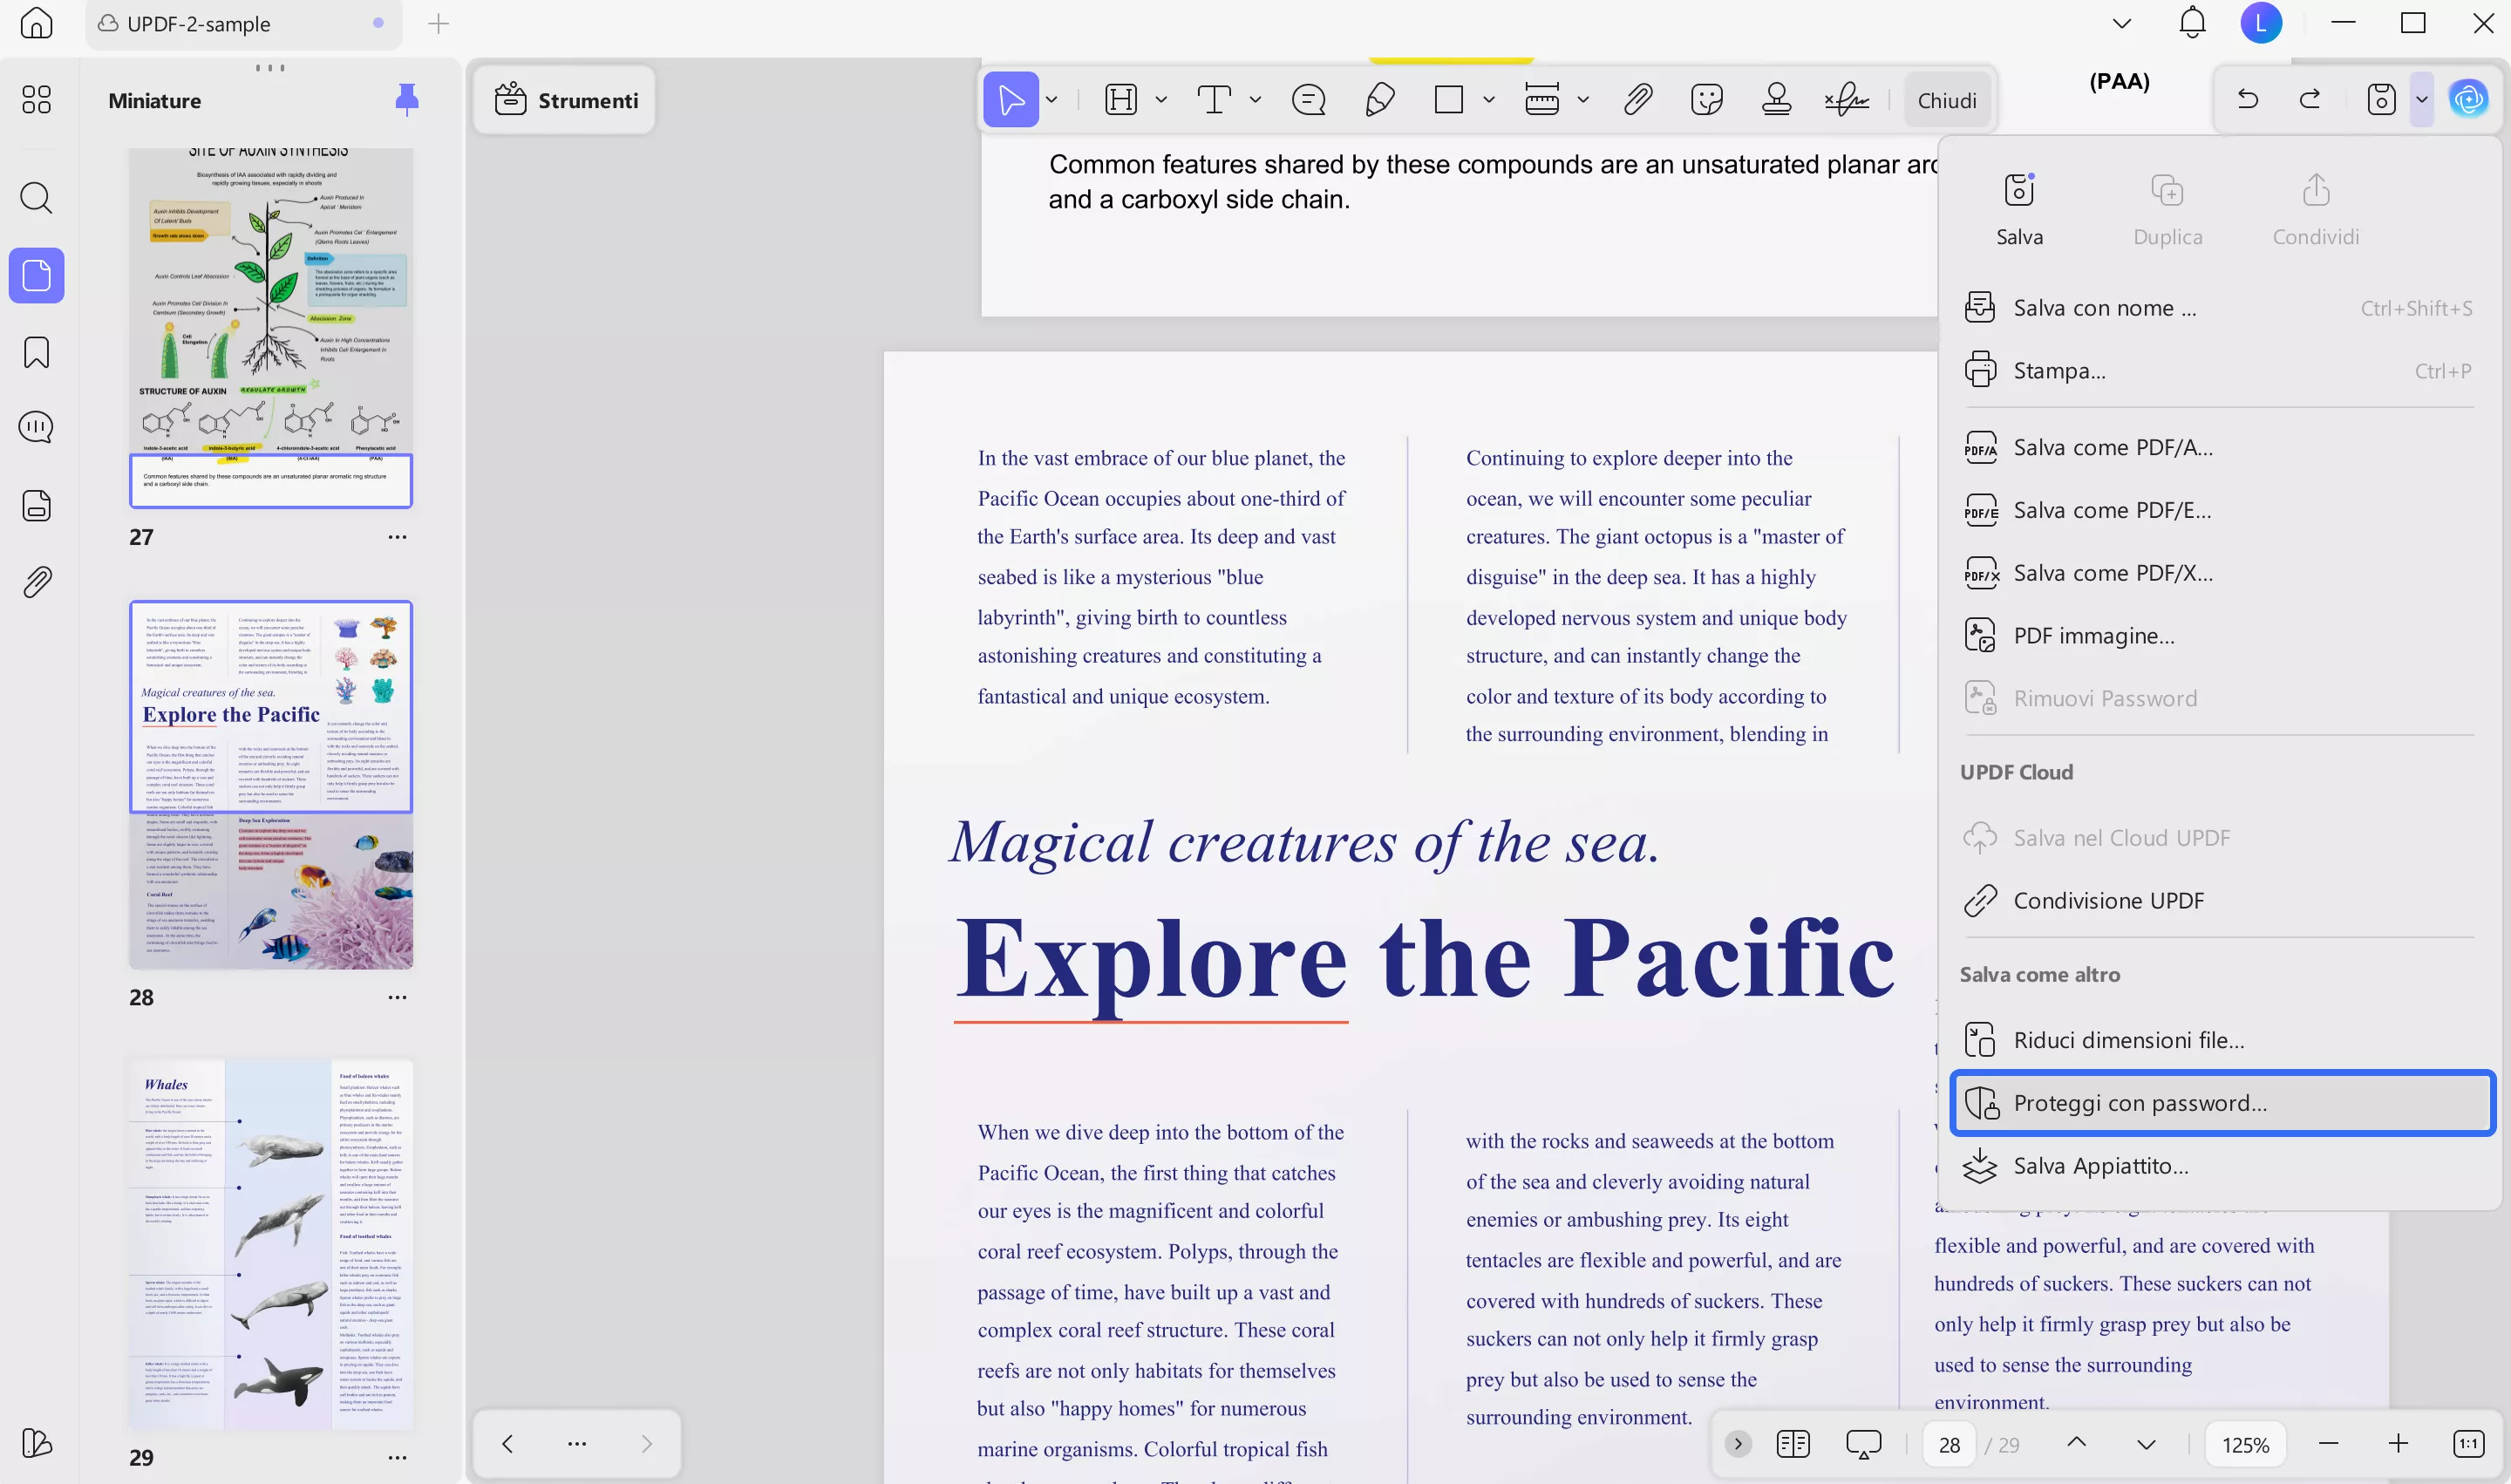This screenshot has width=2511, height=1484.
Task: Open the 125% zoom level dropdown
Action: pos(2245,1444)
